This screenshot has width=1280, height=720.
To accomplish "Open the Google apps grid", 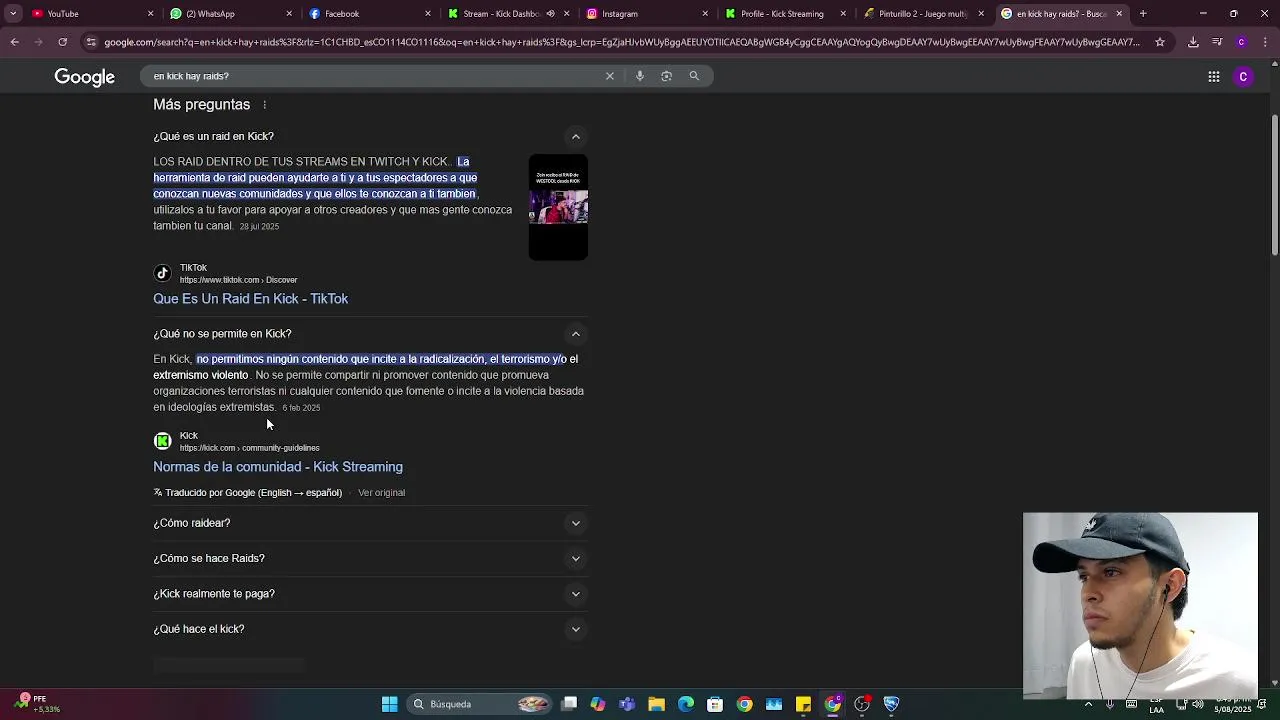I will coord(1213,77).
